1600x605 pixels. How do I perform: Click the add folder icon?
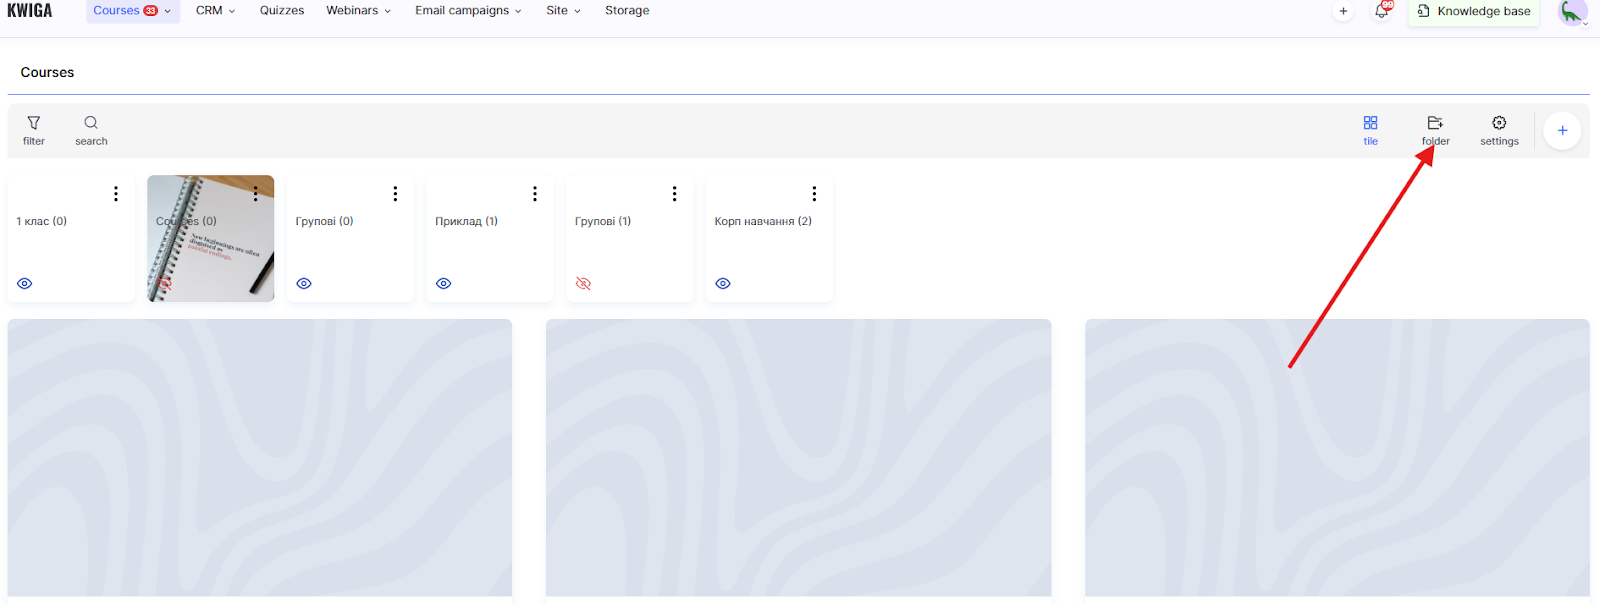(1435, 123)
